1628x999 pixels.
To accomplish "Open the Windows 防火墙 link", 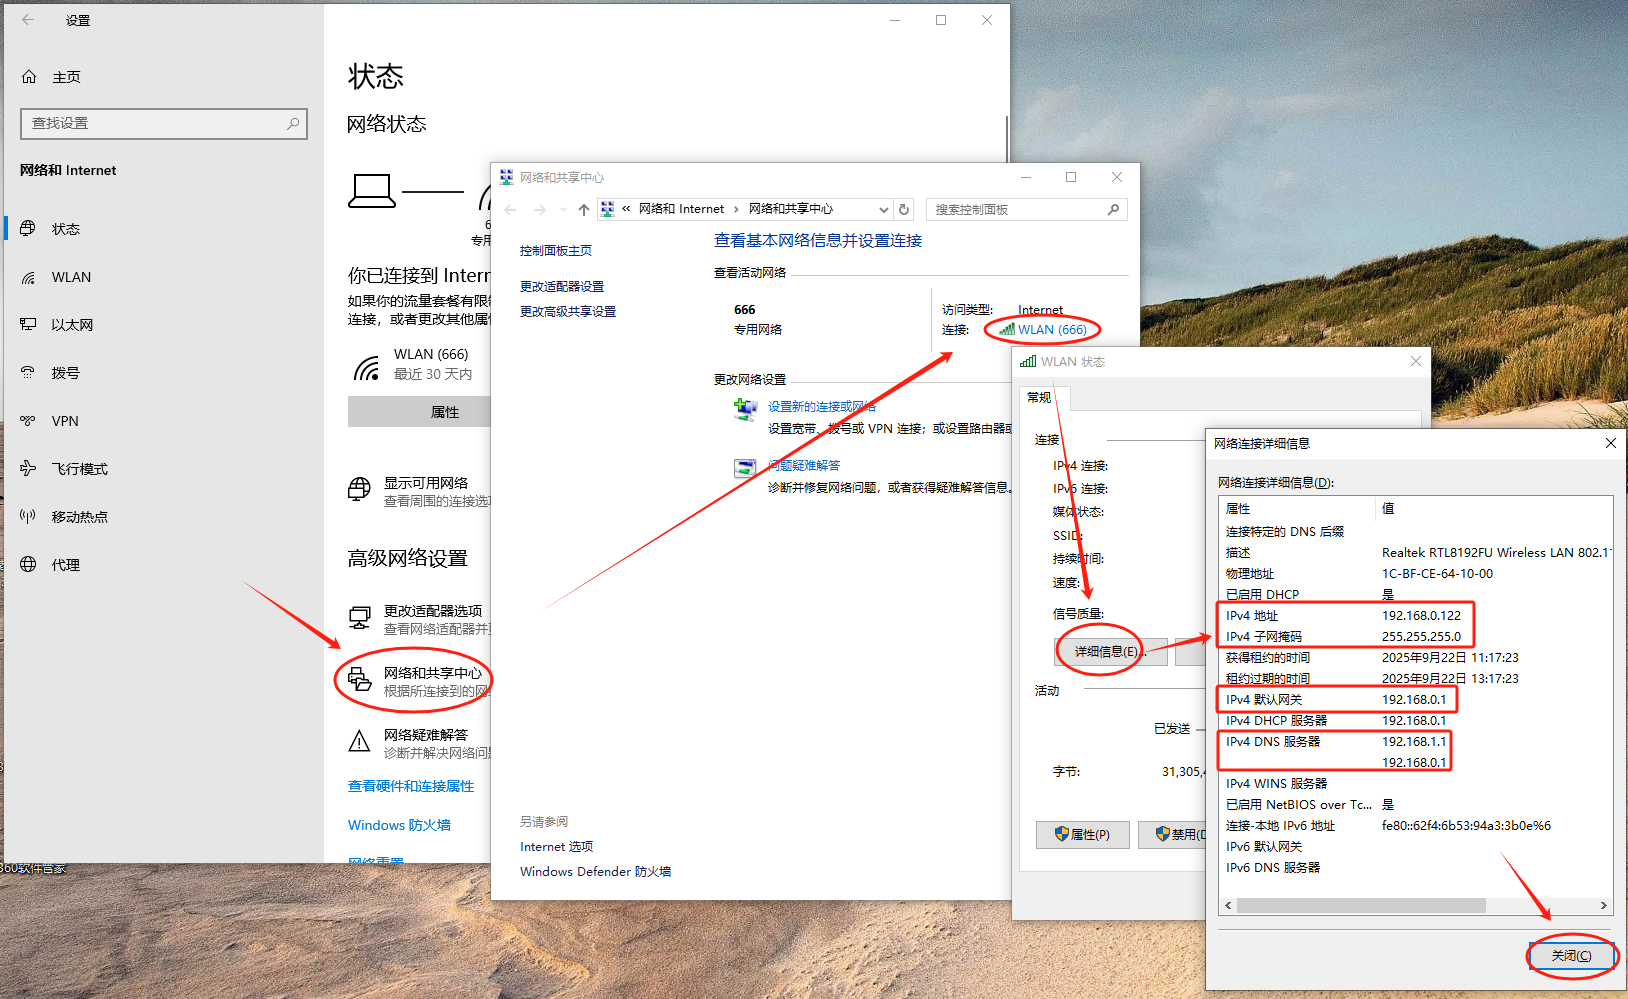I will click(x=399, y=825).
